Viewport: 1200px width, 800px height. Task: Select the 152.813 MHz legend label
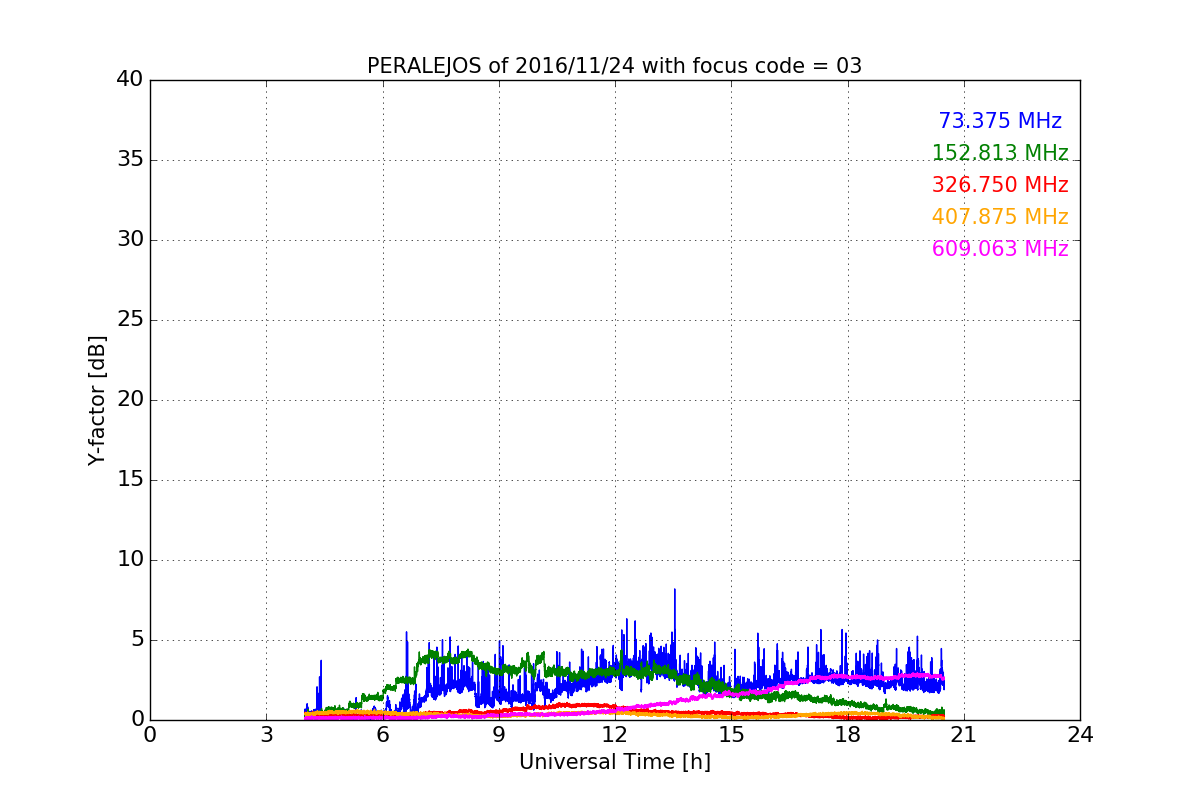(x=1000, y=153)
